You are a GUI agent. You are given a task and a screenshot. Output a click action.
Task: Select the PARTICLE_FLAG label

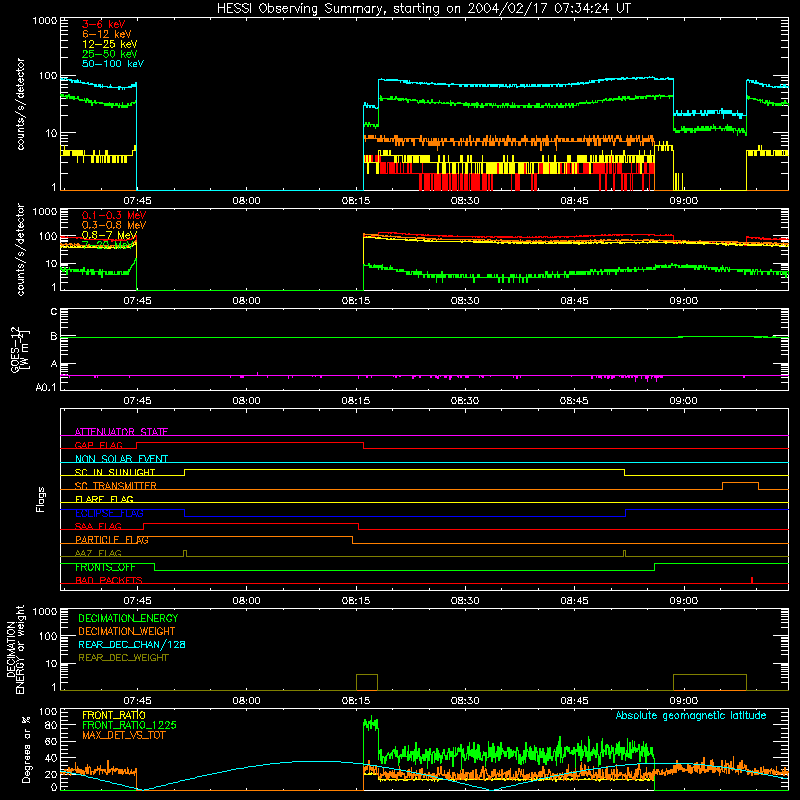112,539
